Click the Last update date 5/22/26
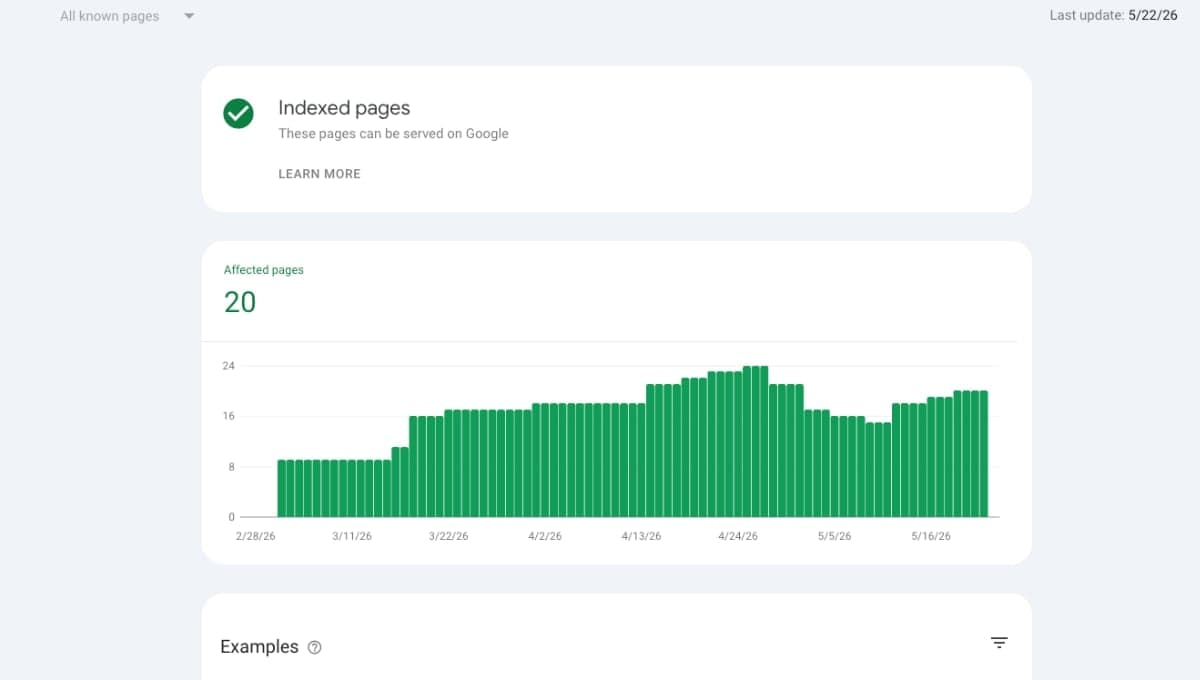 [1153, 16]
